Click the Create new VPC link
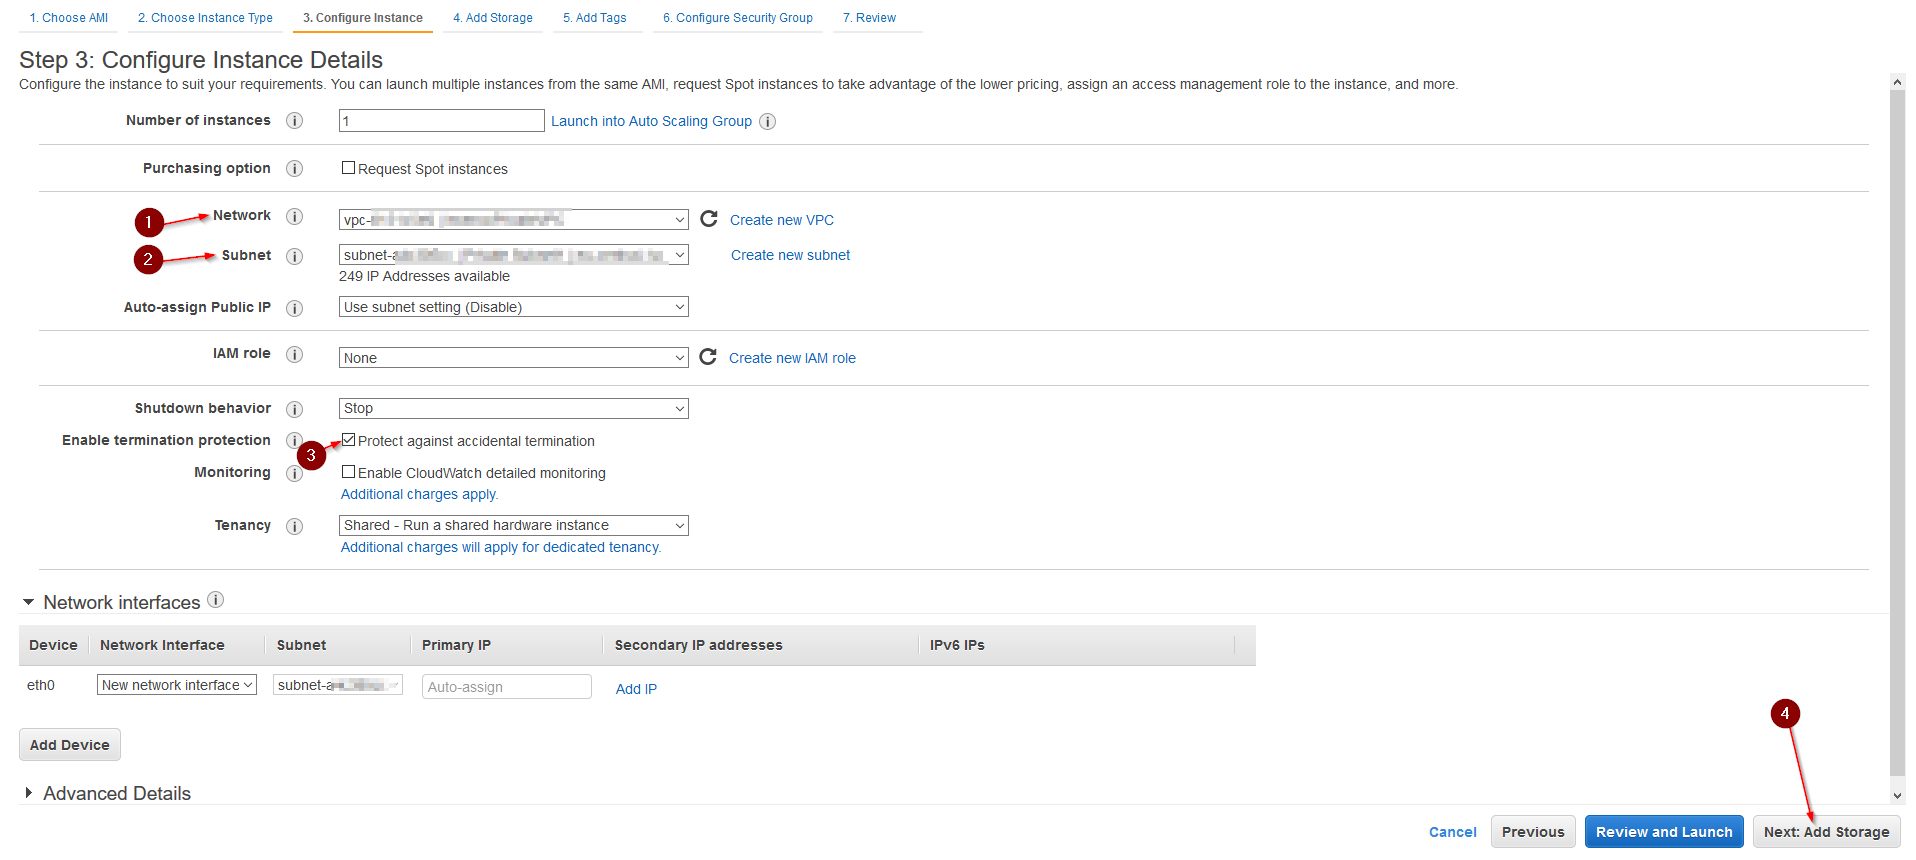Screen dimensions: 1916x860 click(x=781, y=220)
